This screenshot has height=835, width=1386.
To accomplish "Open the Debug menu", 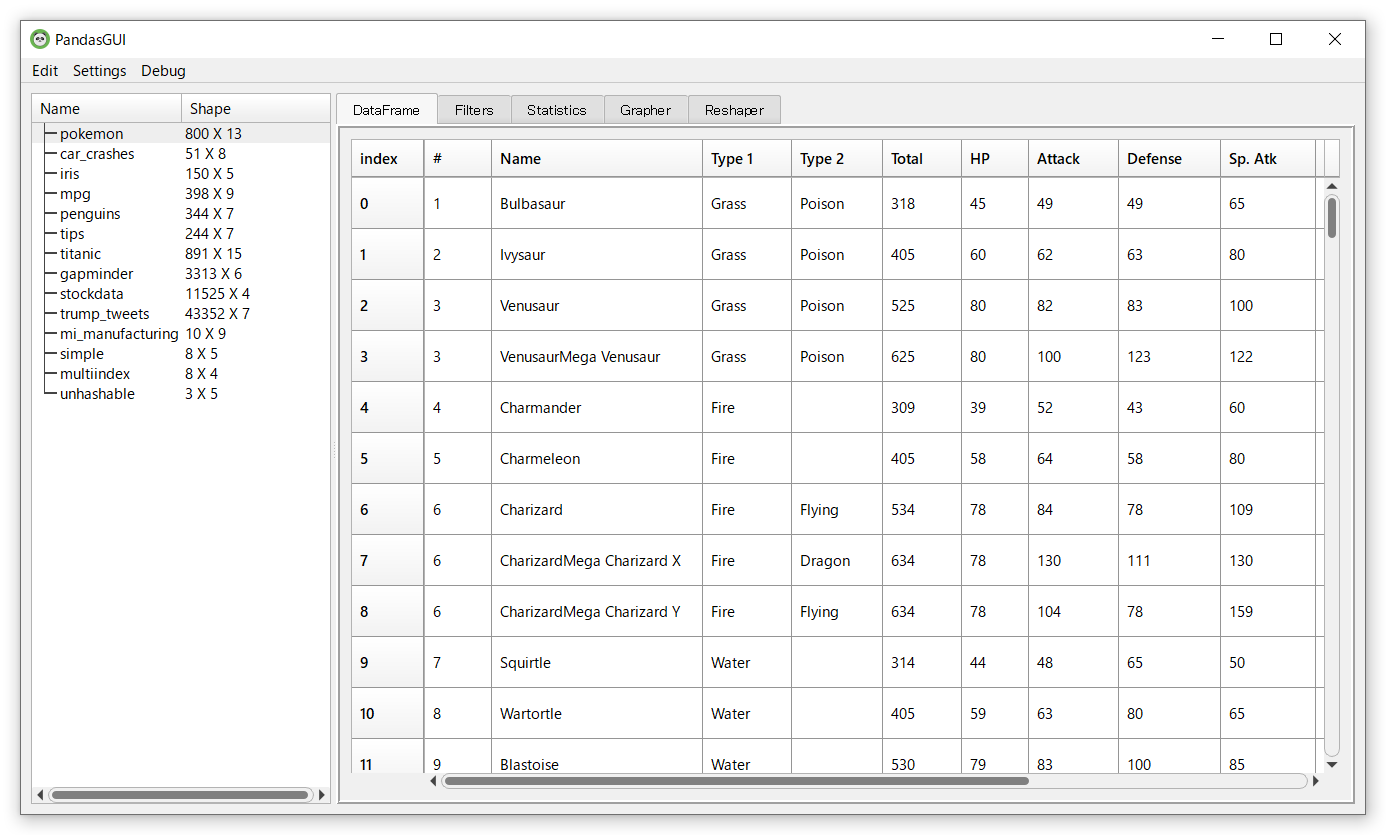I will pyautogui.click(x=163, y=71).
